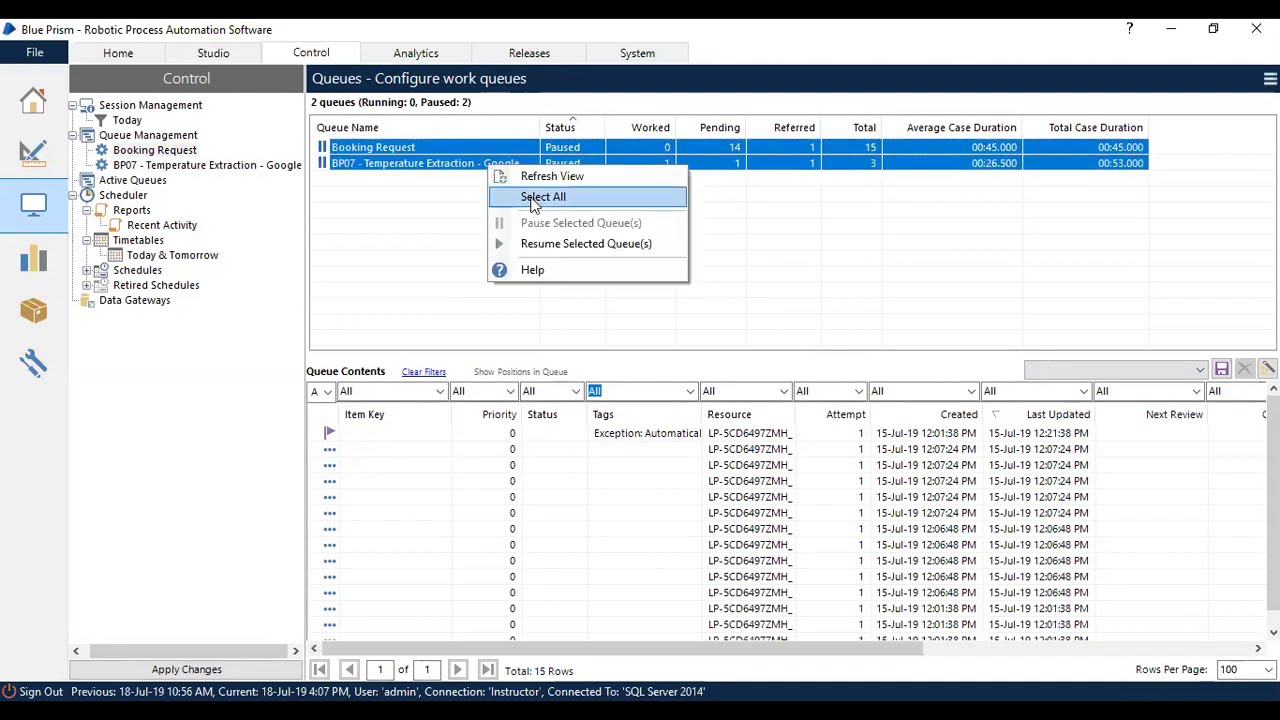1280x720 pixels.
Task: Choose Select All from the context menu
Action: tap(588, 197)
